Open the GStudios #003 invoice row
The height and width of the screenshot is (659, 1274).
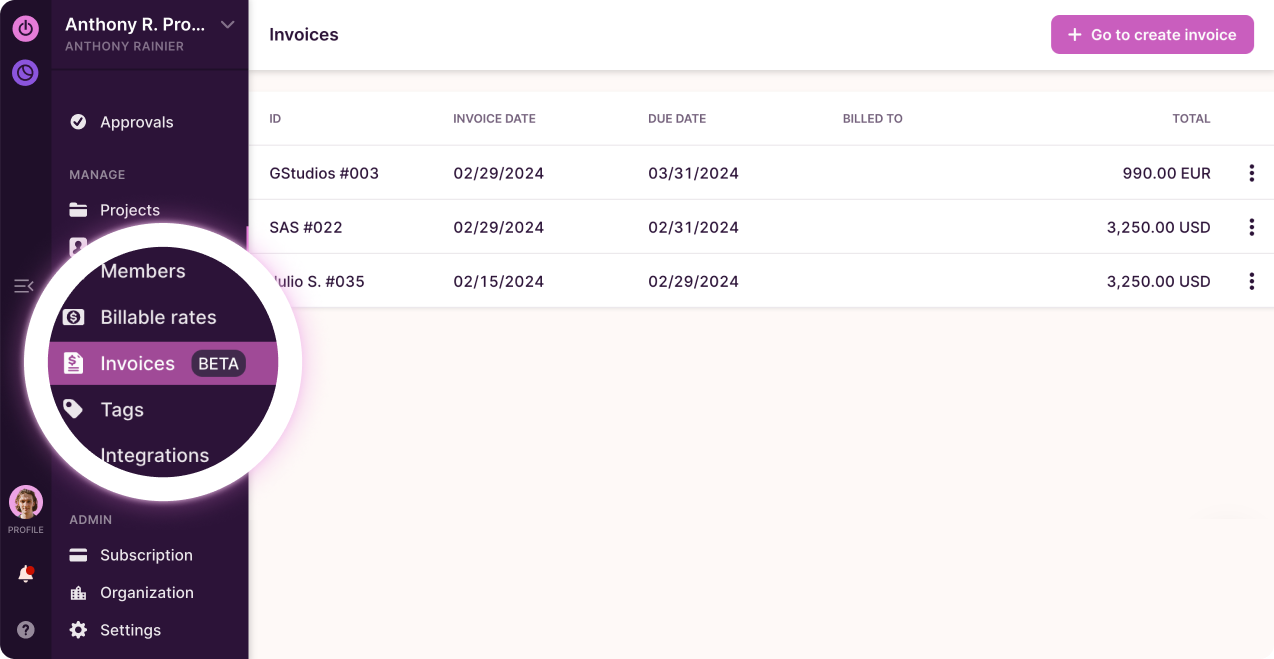click(x=324, y=173)
